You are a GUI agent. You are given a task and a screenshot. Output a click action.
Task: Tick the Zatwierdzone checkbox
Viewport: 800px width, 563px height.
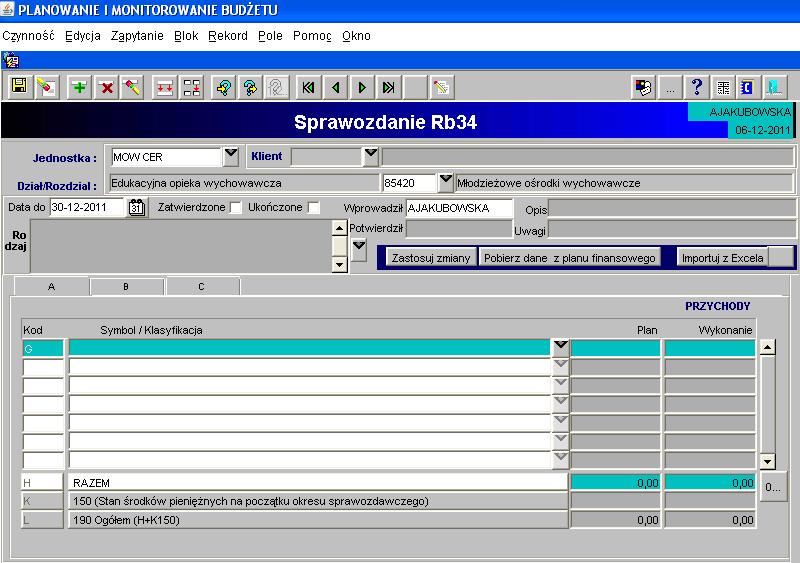click(236, 208)
